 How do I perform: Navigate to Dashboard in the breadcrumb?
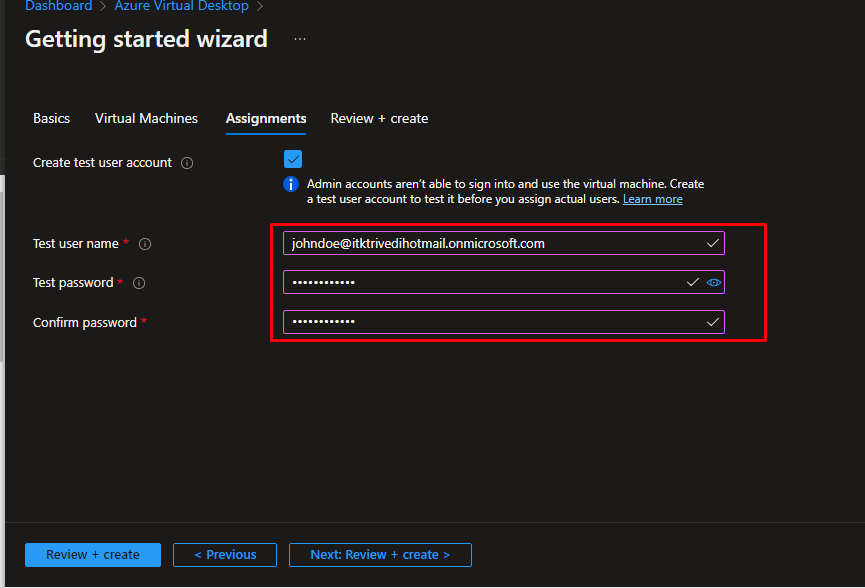tap(58, 6)
